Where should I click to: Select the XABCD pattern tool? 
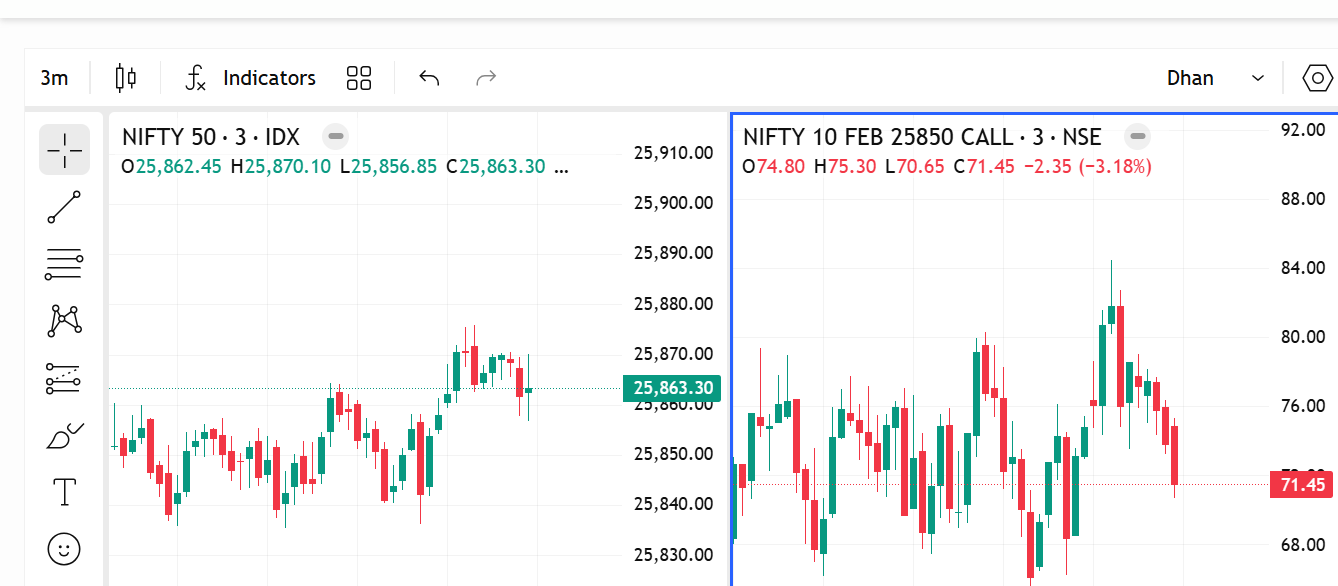point(65,321)
